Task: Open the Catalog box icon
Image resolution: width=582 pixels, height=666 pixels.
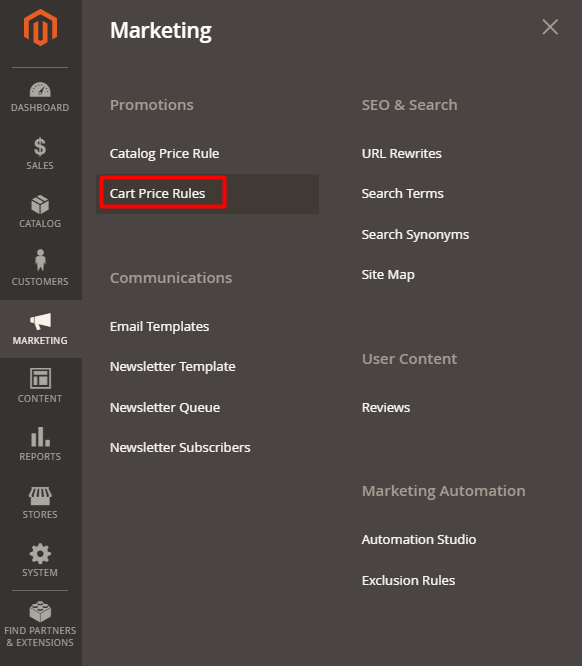Action: (x=40, y=204)
